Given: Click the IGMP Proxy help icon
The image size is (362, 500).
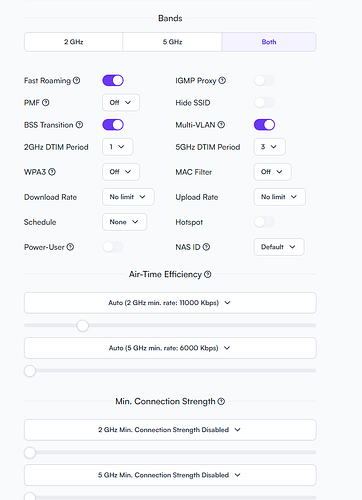Looking at the screenshot, I should [222, 80].
